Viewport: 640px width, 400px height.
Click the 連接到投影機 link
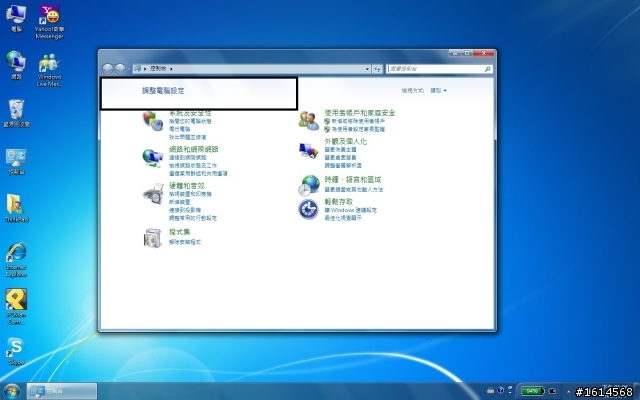[185, 210]
